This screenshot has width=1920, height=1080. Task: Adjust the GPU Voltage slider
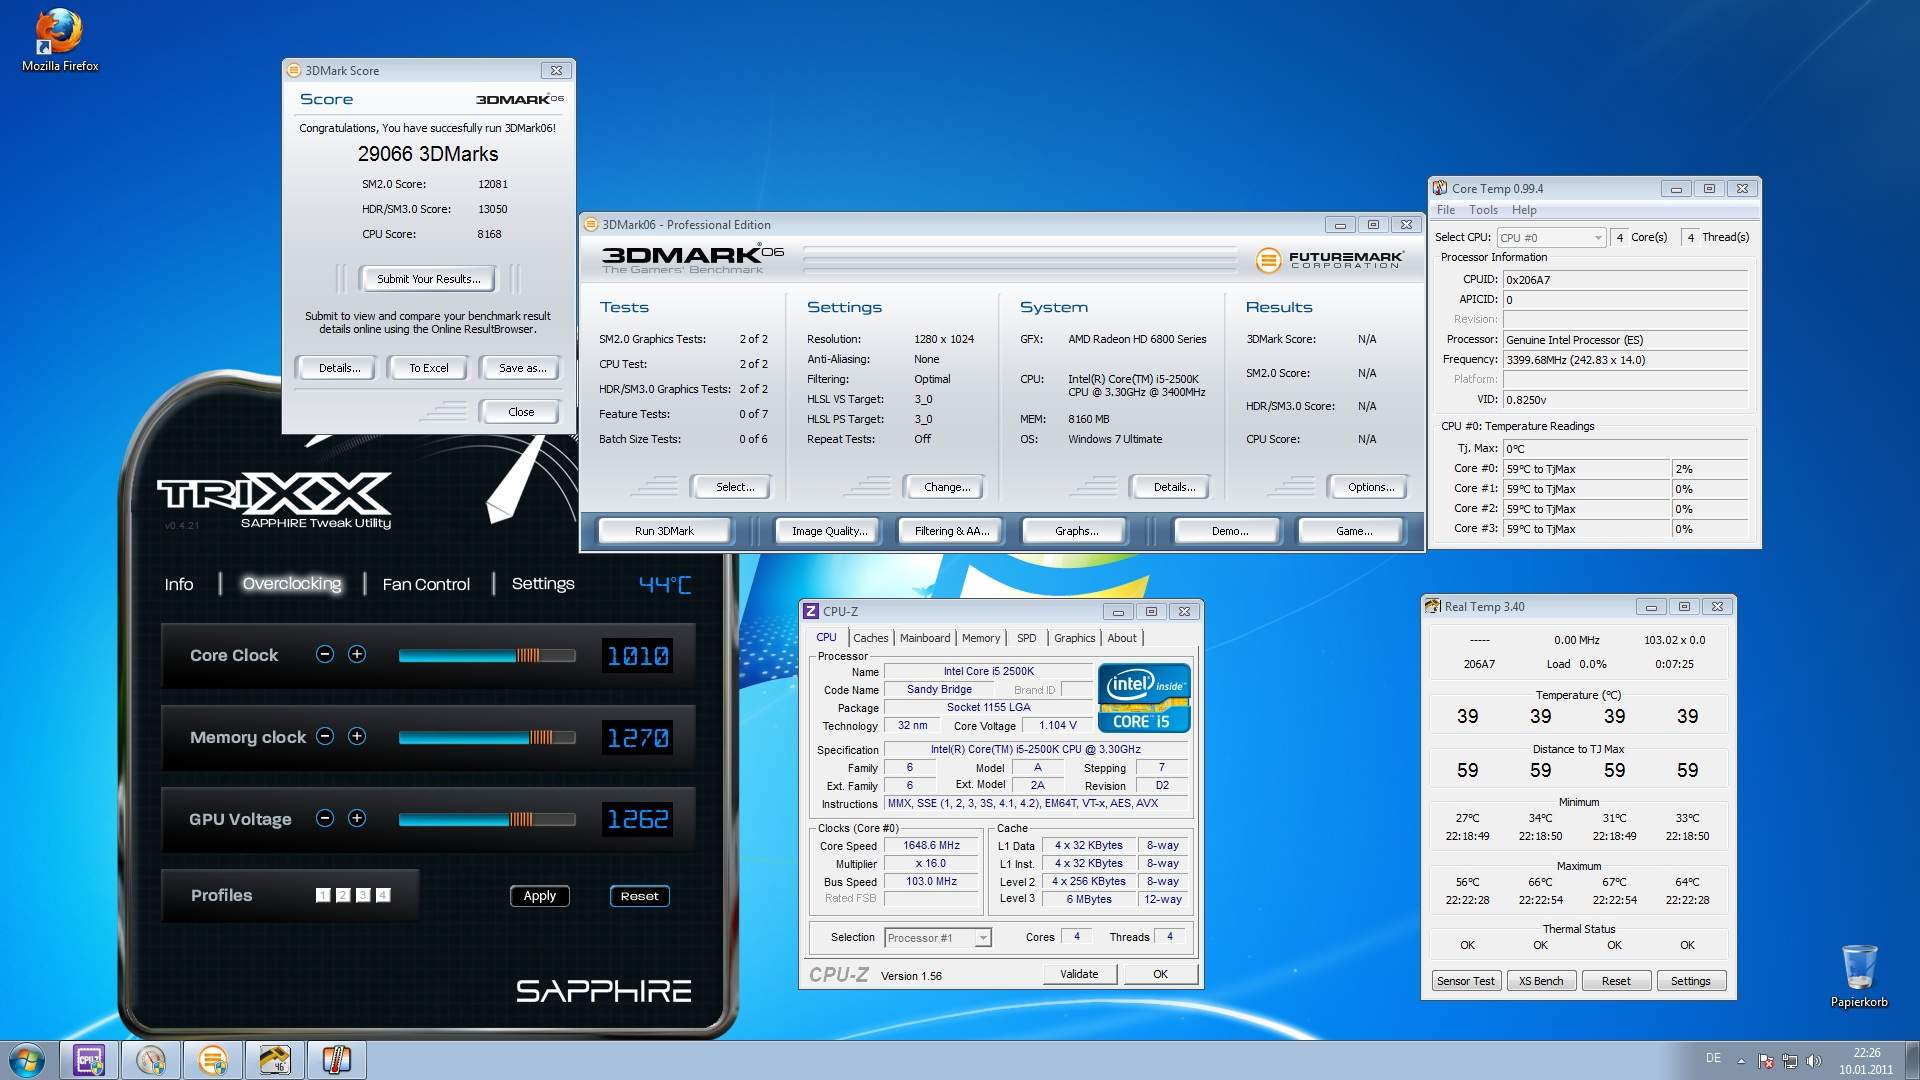pyautogui.click(x=487, y=819)
